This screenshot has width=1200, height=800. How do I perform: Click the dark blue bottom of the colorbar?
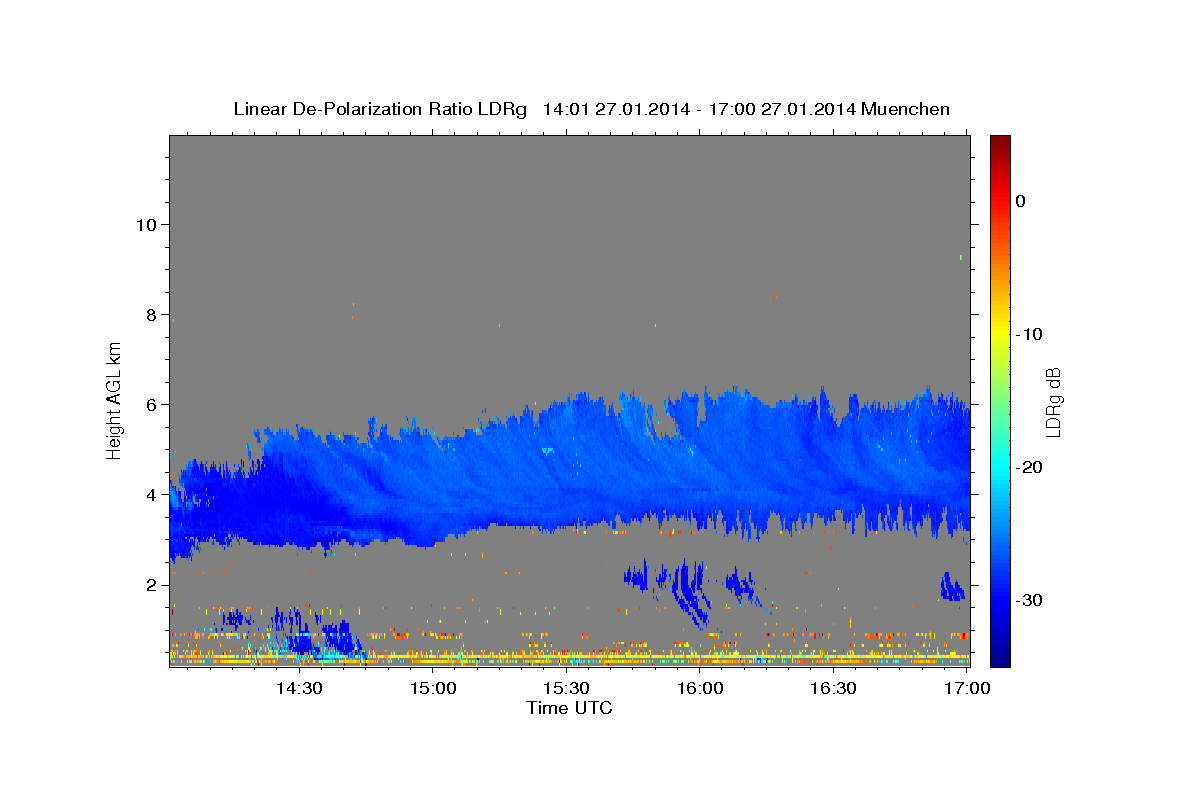pyautogui.click(x=1000, y=655)
